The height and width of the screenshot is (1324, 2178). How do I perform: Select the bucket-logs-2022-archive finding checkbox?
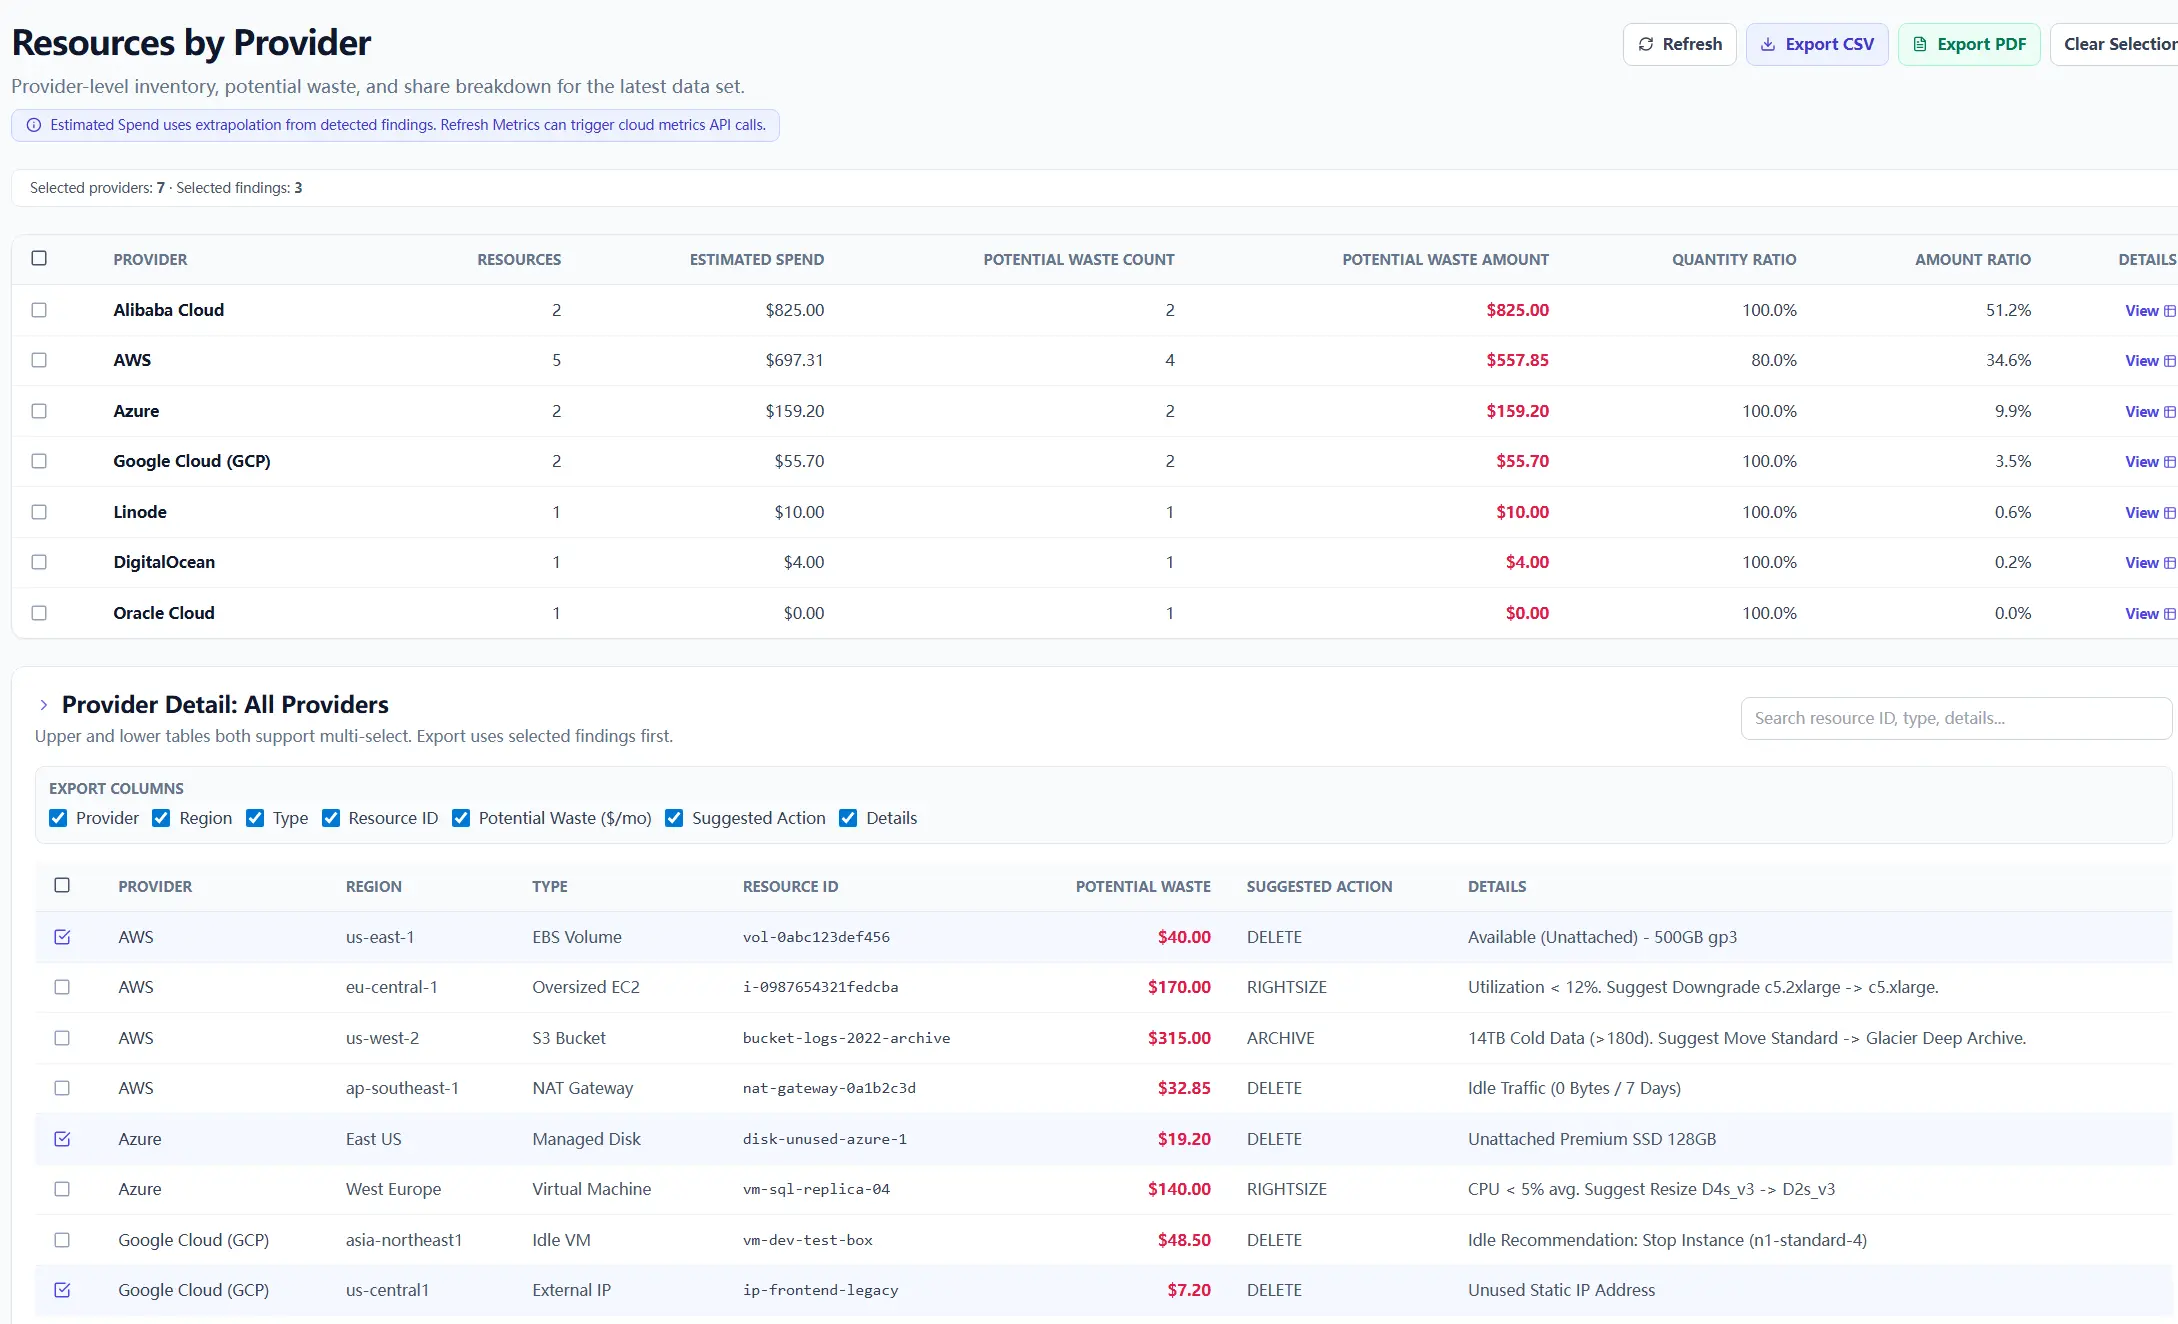pos(62,1038)
